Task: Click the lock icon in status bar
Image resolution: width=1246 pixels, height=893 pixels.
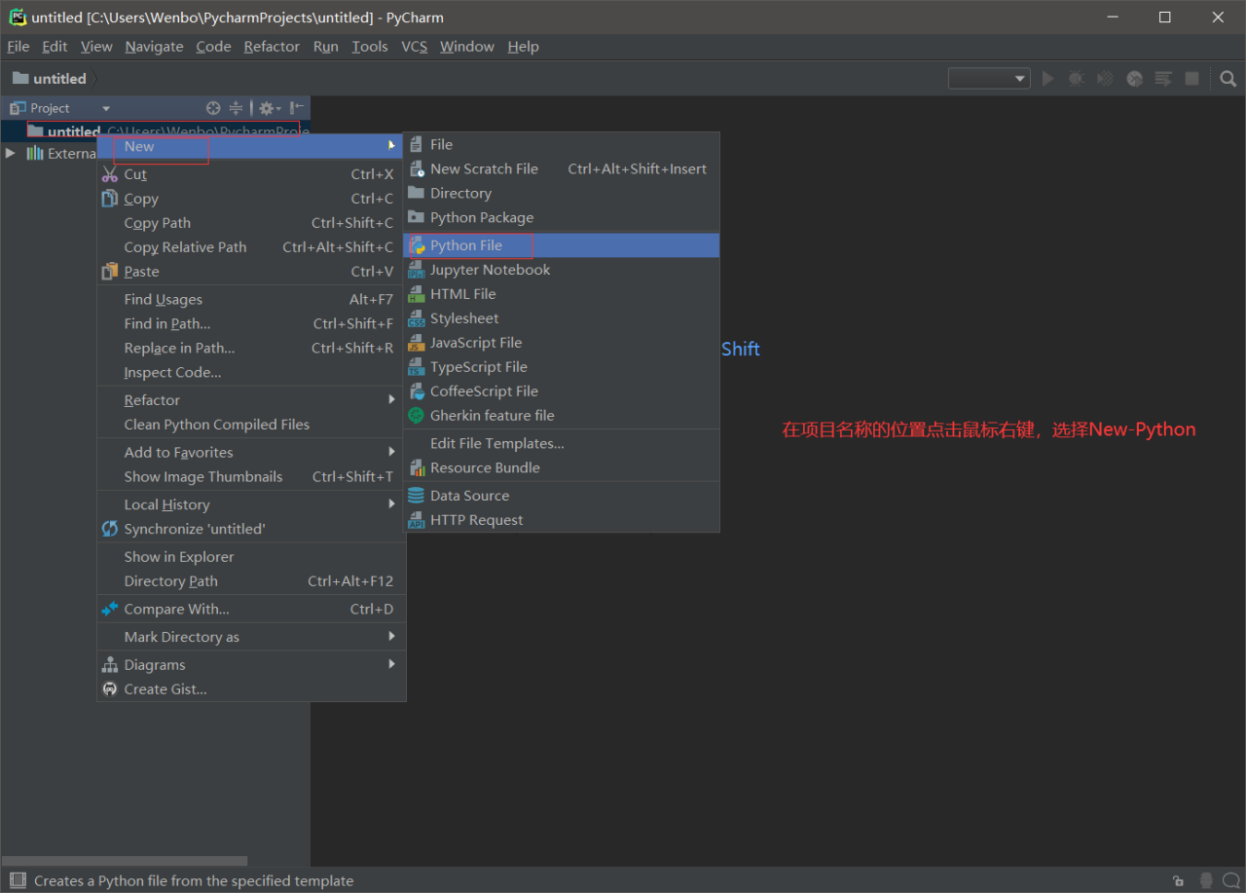Action: coord(1179,881)
